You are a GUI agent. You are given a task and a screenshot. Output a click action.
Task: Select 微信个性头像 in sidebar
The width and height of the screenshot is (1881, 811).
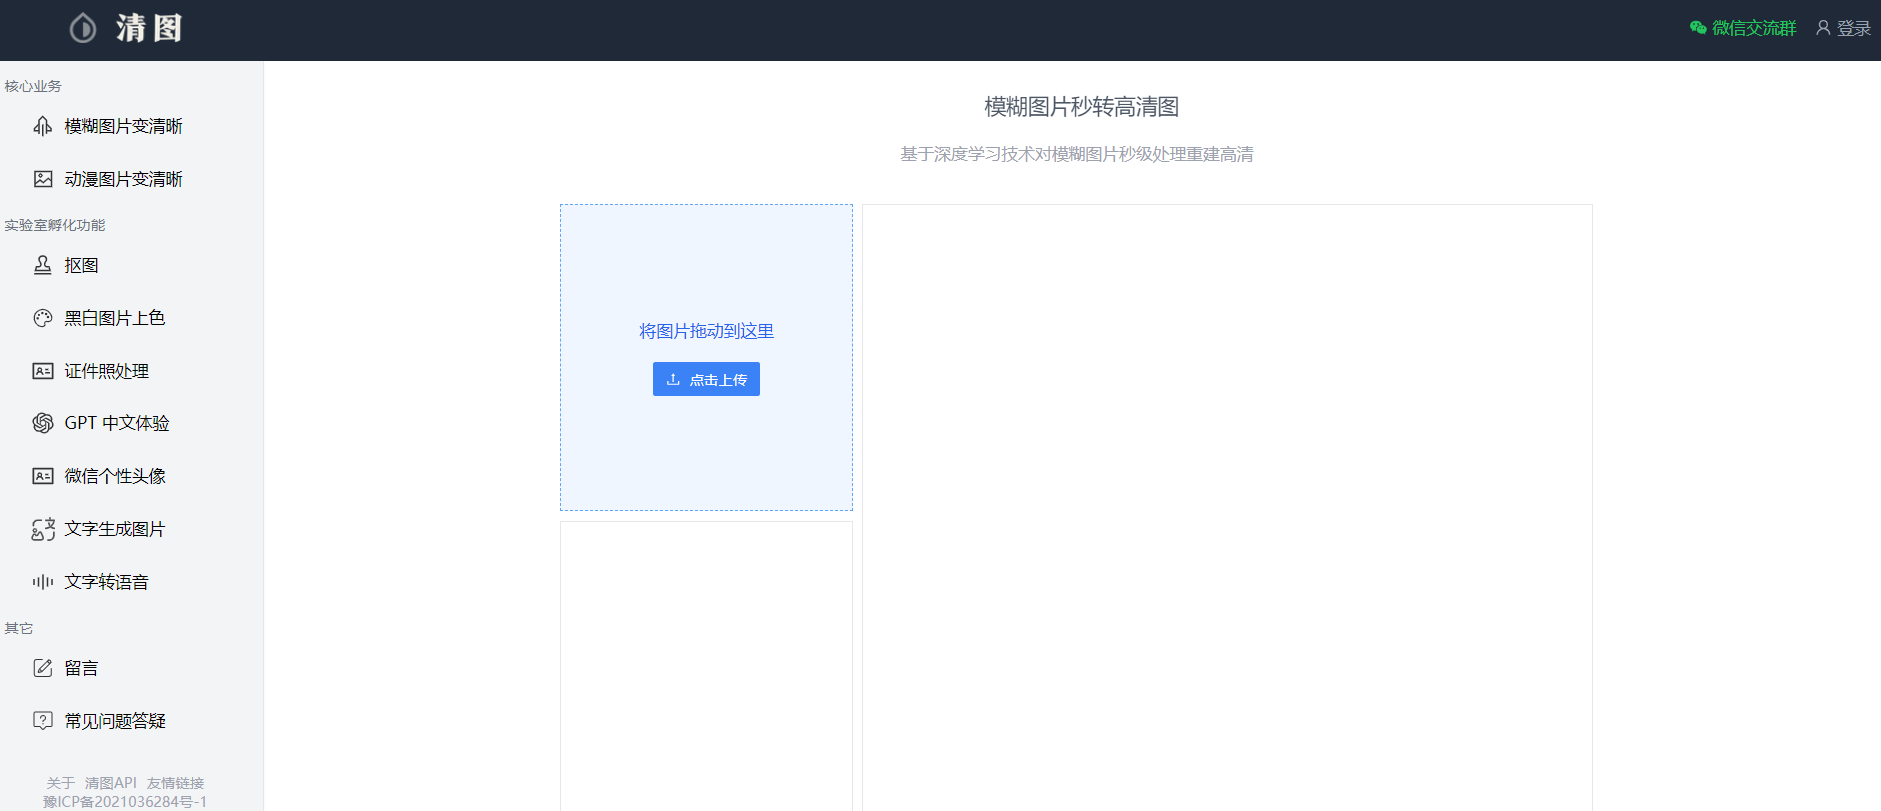[115, 476]
